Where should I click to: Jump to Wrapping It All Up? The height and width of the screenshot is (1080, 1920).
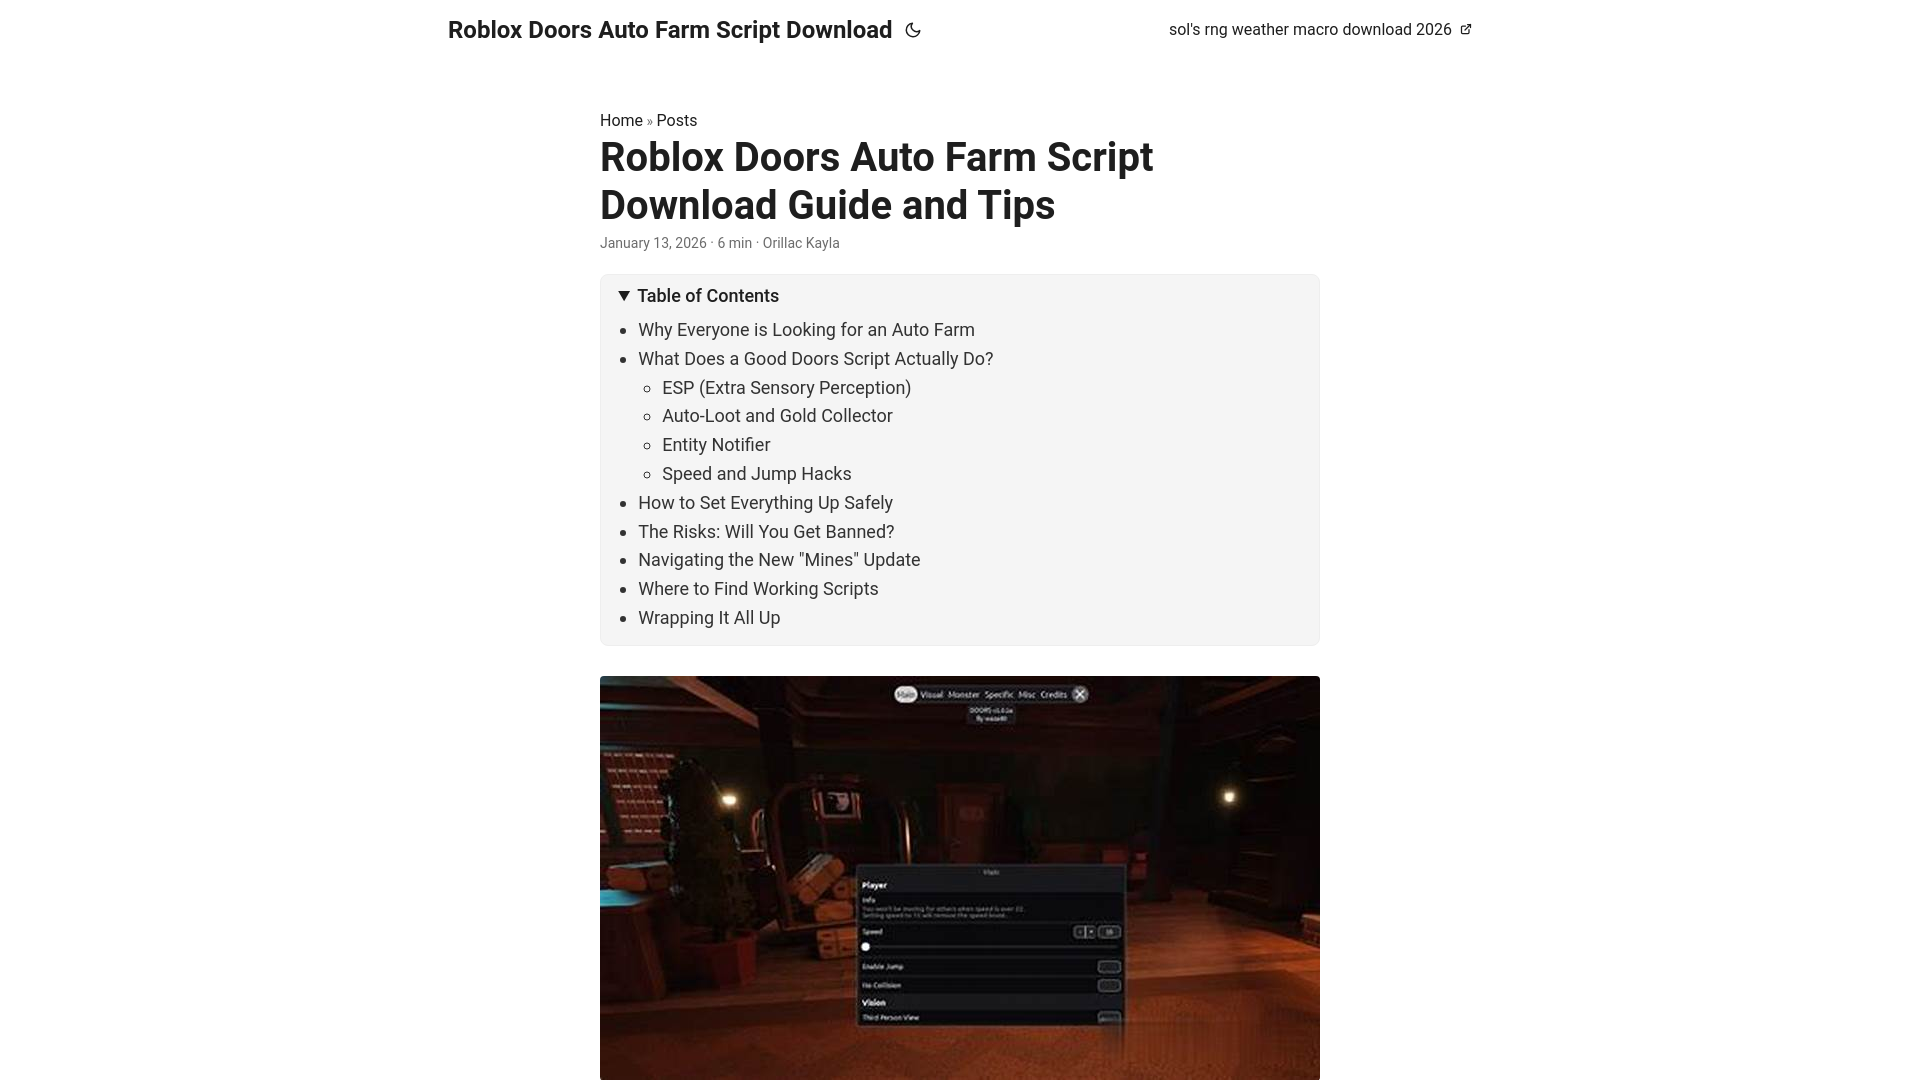tap(709, 618)
